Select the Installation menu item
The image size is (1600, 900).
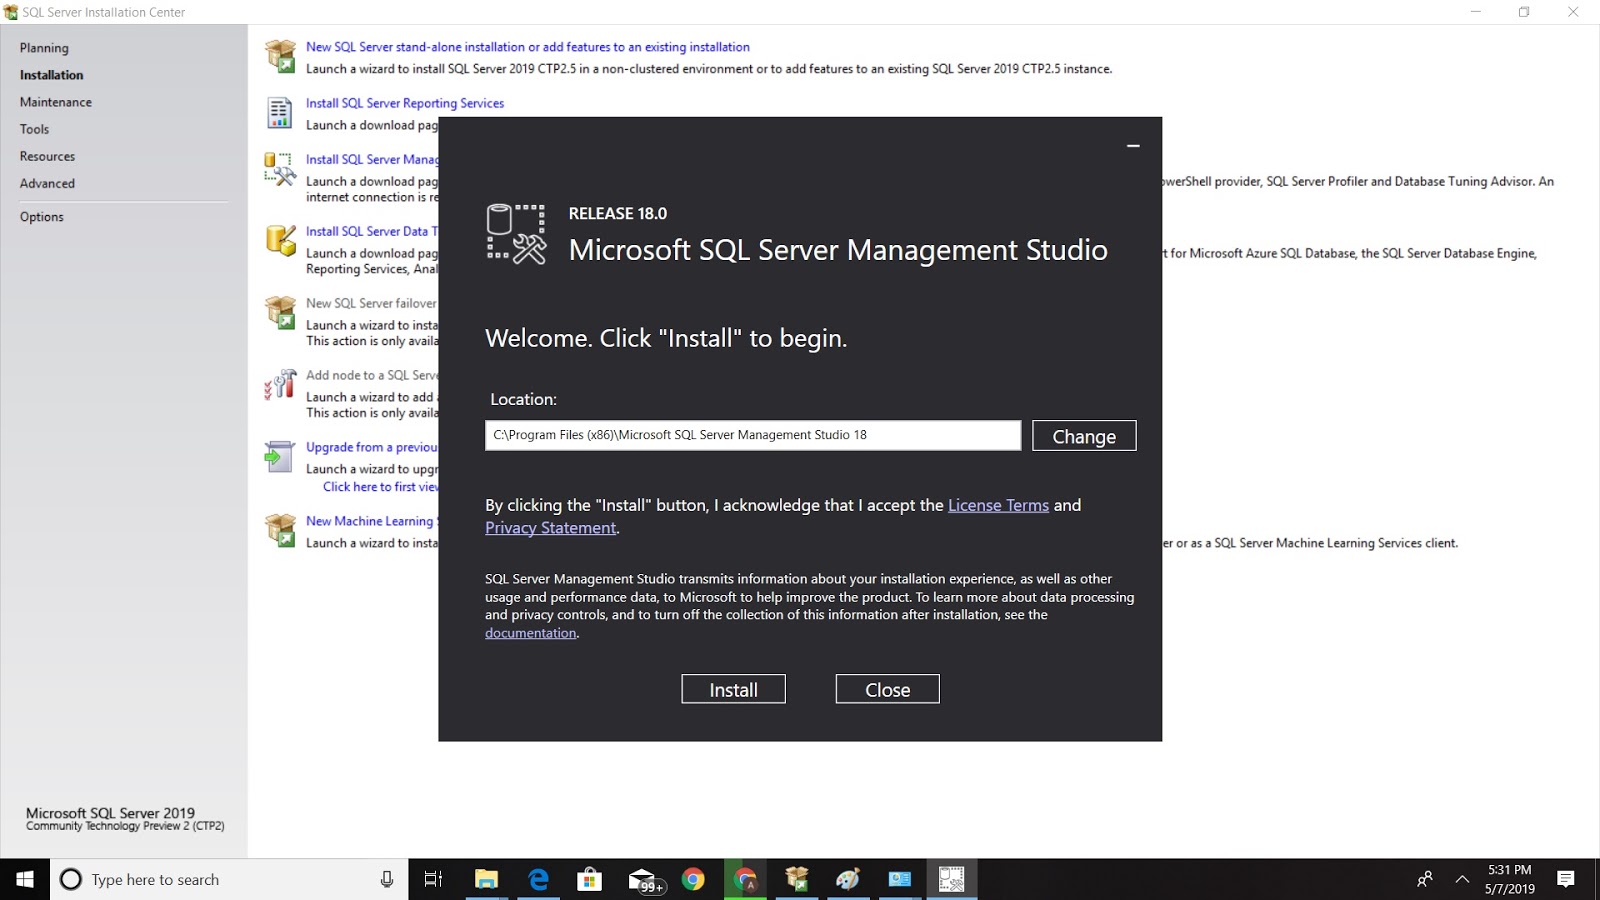click(52, 75)
